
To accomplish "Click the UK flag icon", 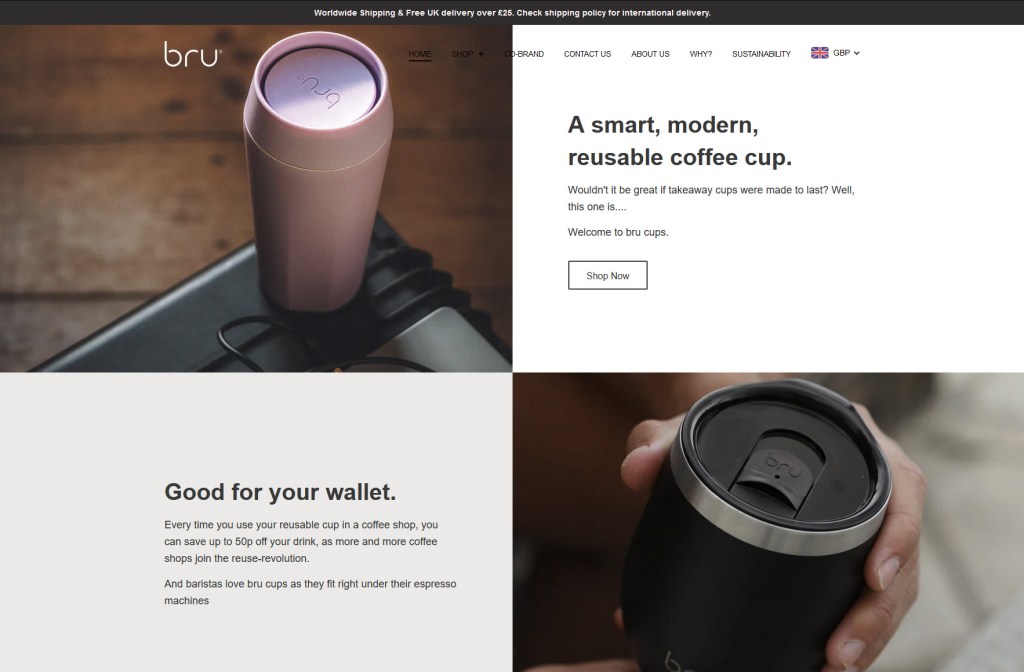I will click(820, 53).
